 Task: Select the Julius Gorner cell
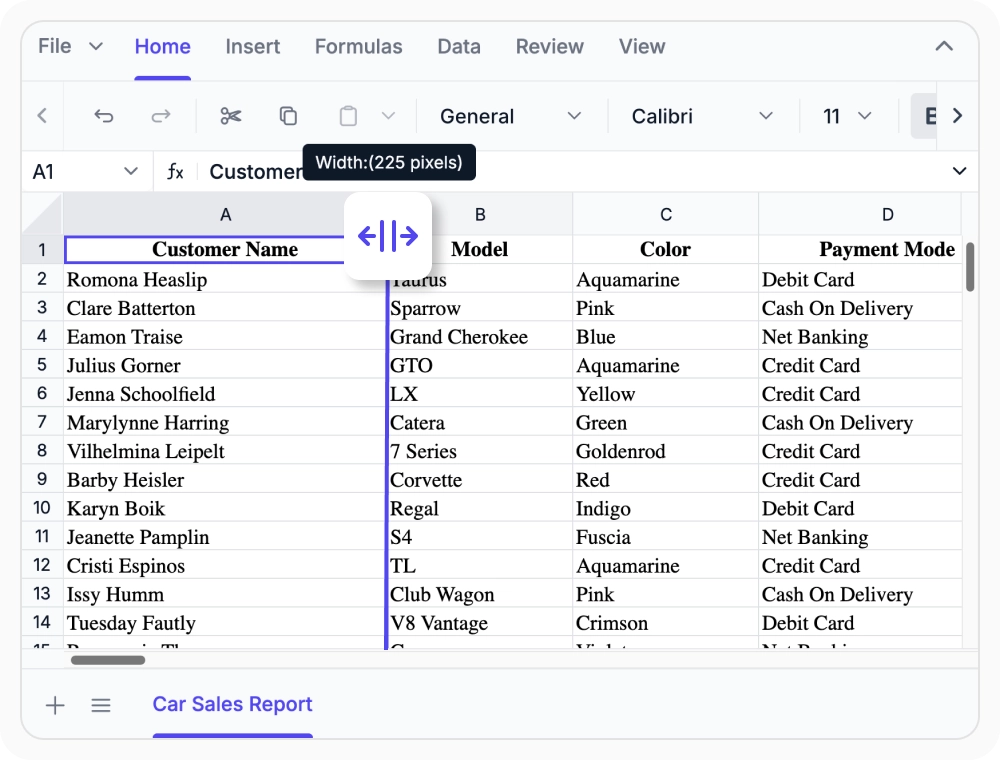coord(225,365)
